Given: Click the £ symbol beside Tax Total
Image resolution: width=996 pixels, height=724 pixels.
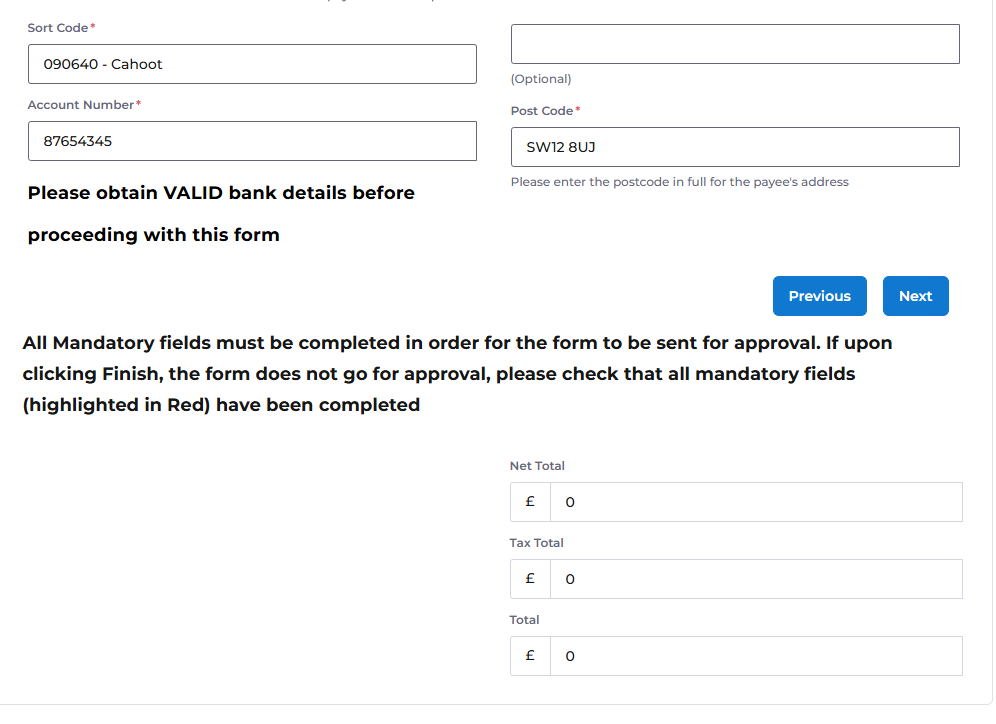Looking at the screenshot, I should pyautogui.click(x=530, y=579).
